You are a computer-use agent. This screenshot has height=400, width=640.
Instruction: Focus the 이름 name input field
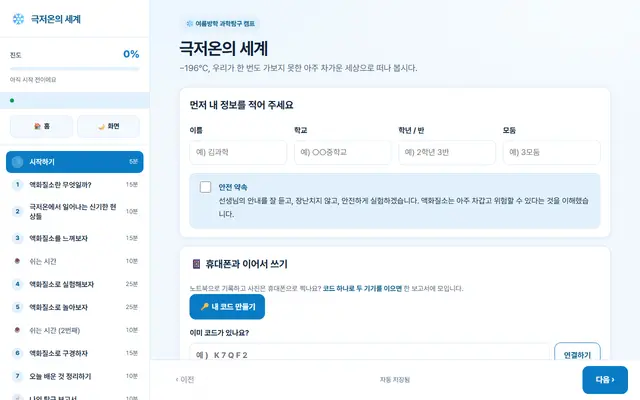[238, 152]
